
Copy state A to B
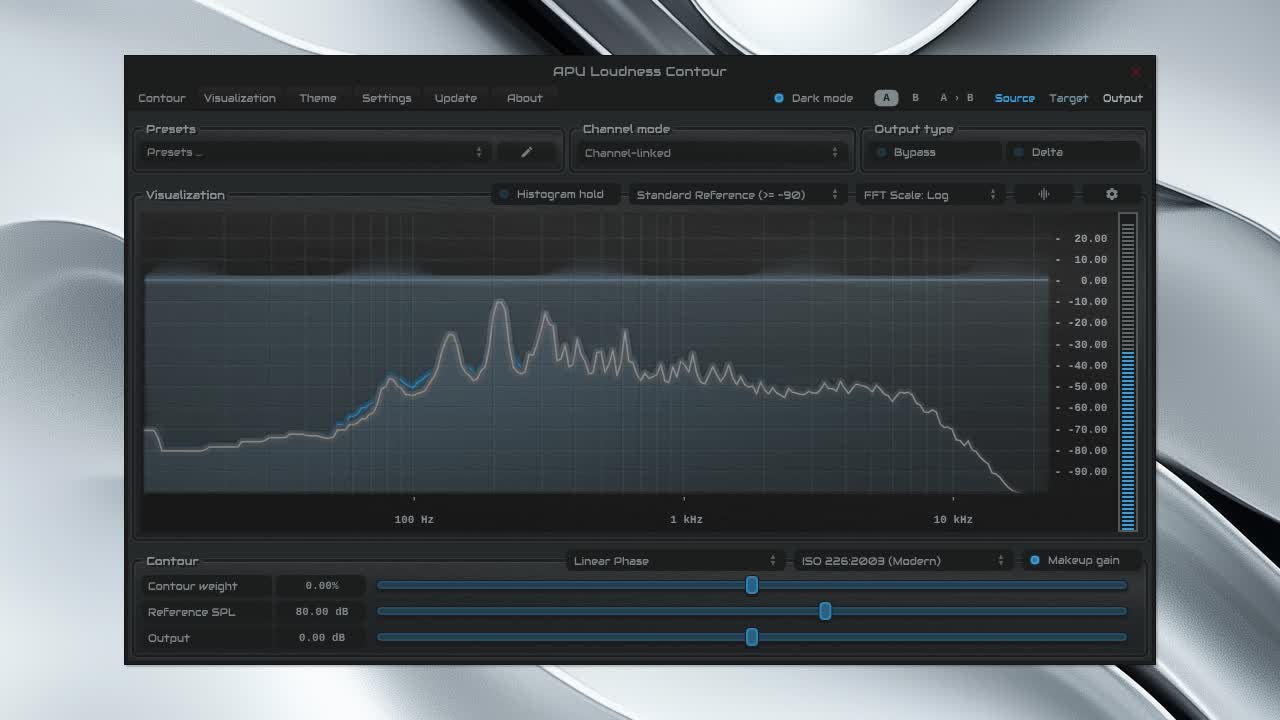click(x=956, y=98)
